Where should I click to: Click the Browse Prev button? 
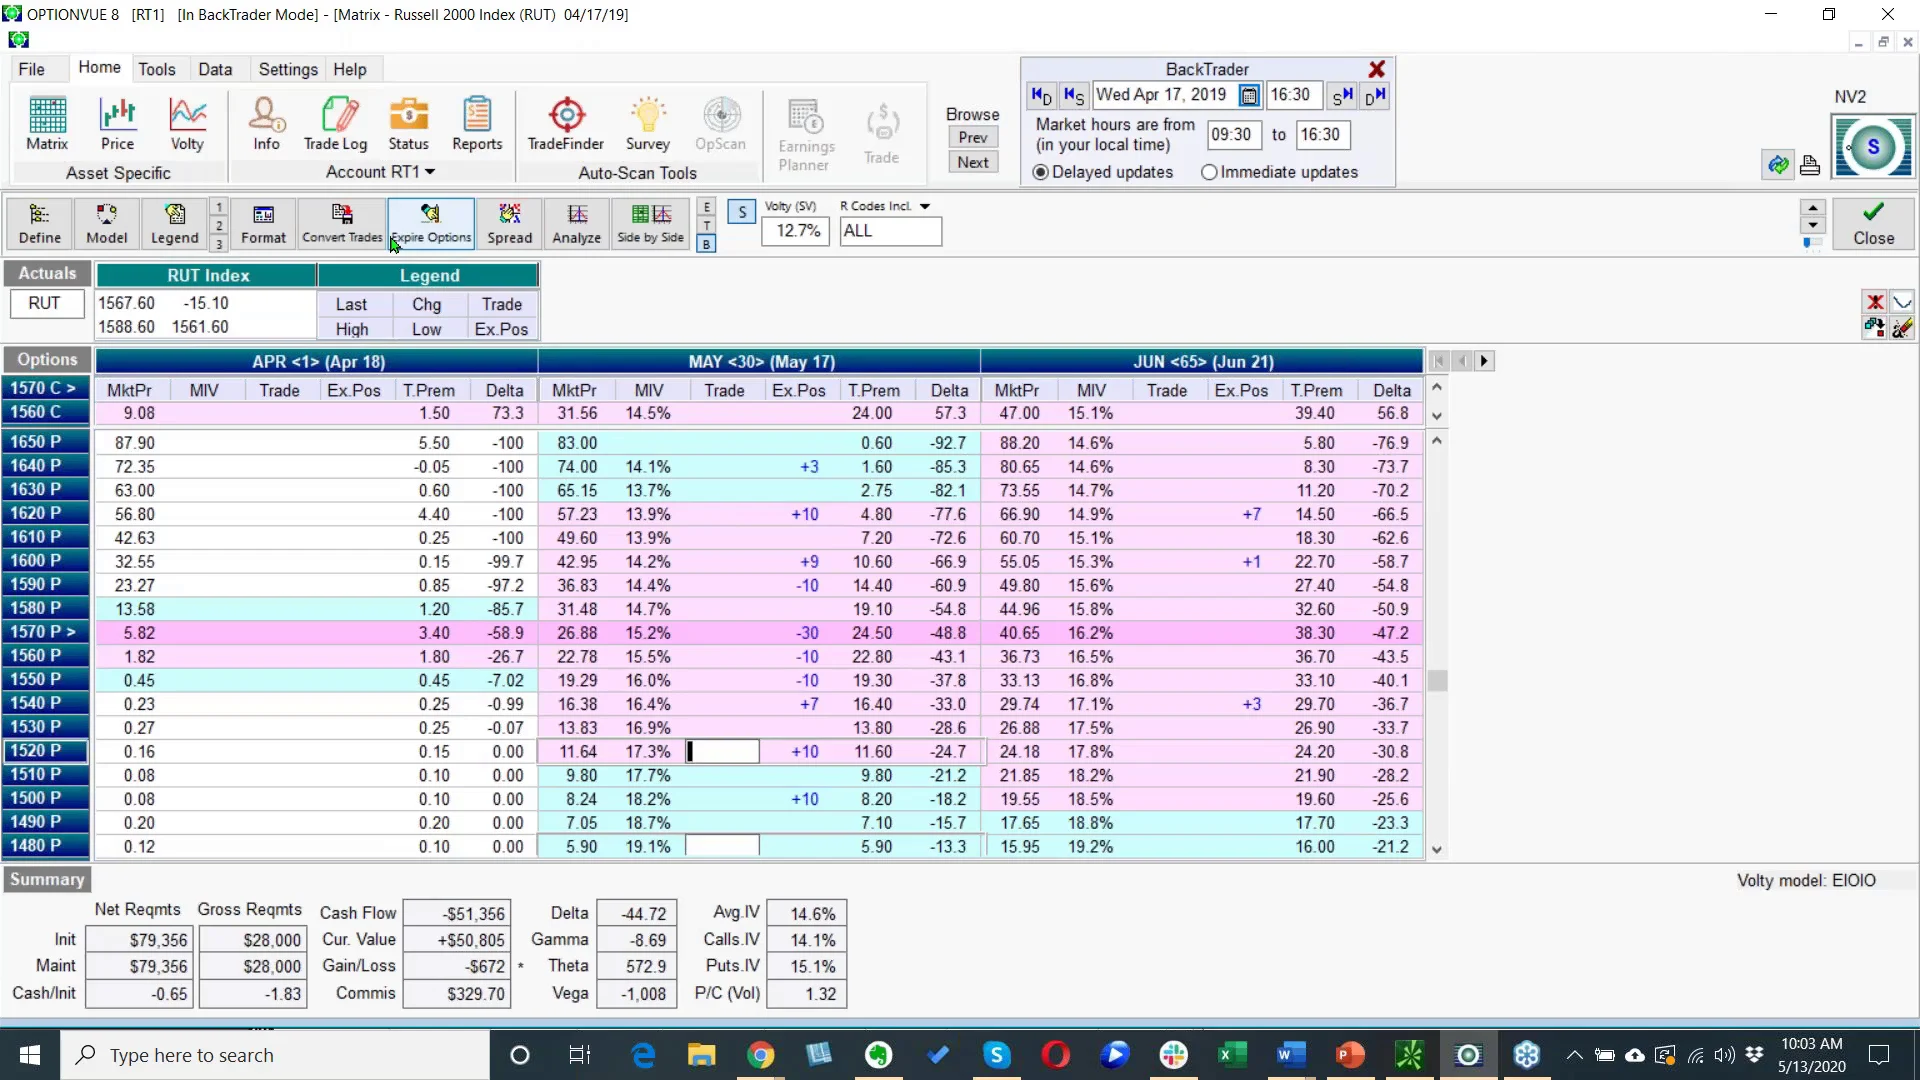pyautogui.click(x=973, y=137)
